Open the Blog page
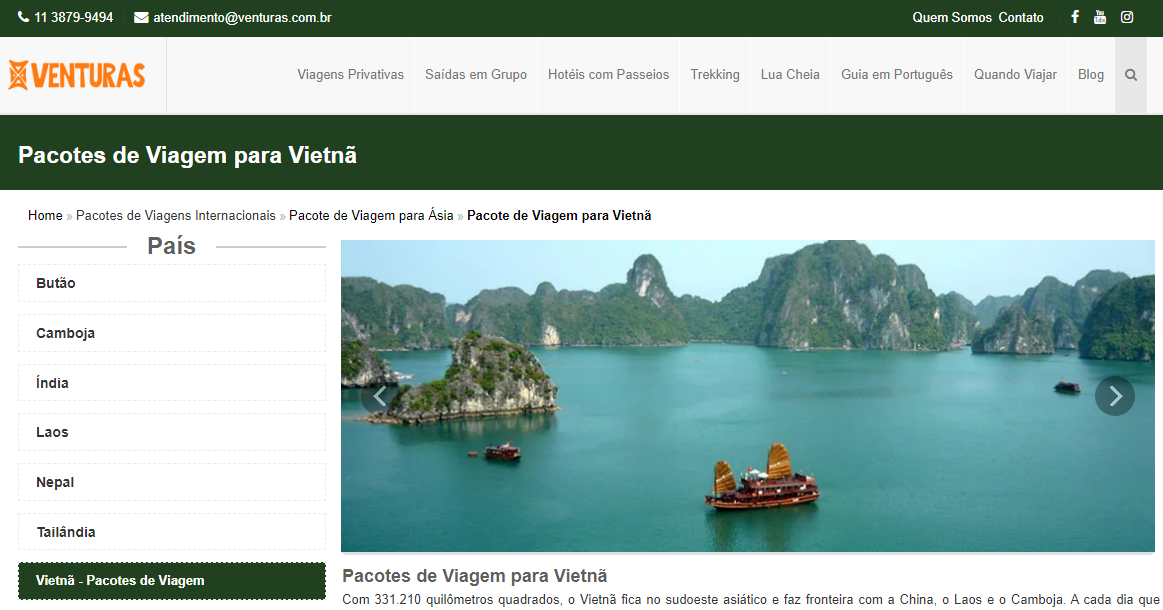Viewport: 1163px width, 610px height. tap(1090, 75)
